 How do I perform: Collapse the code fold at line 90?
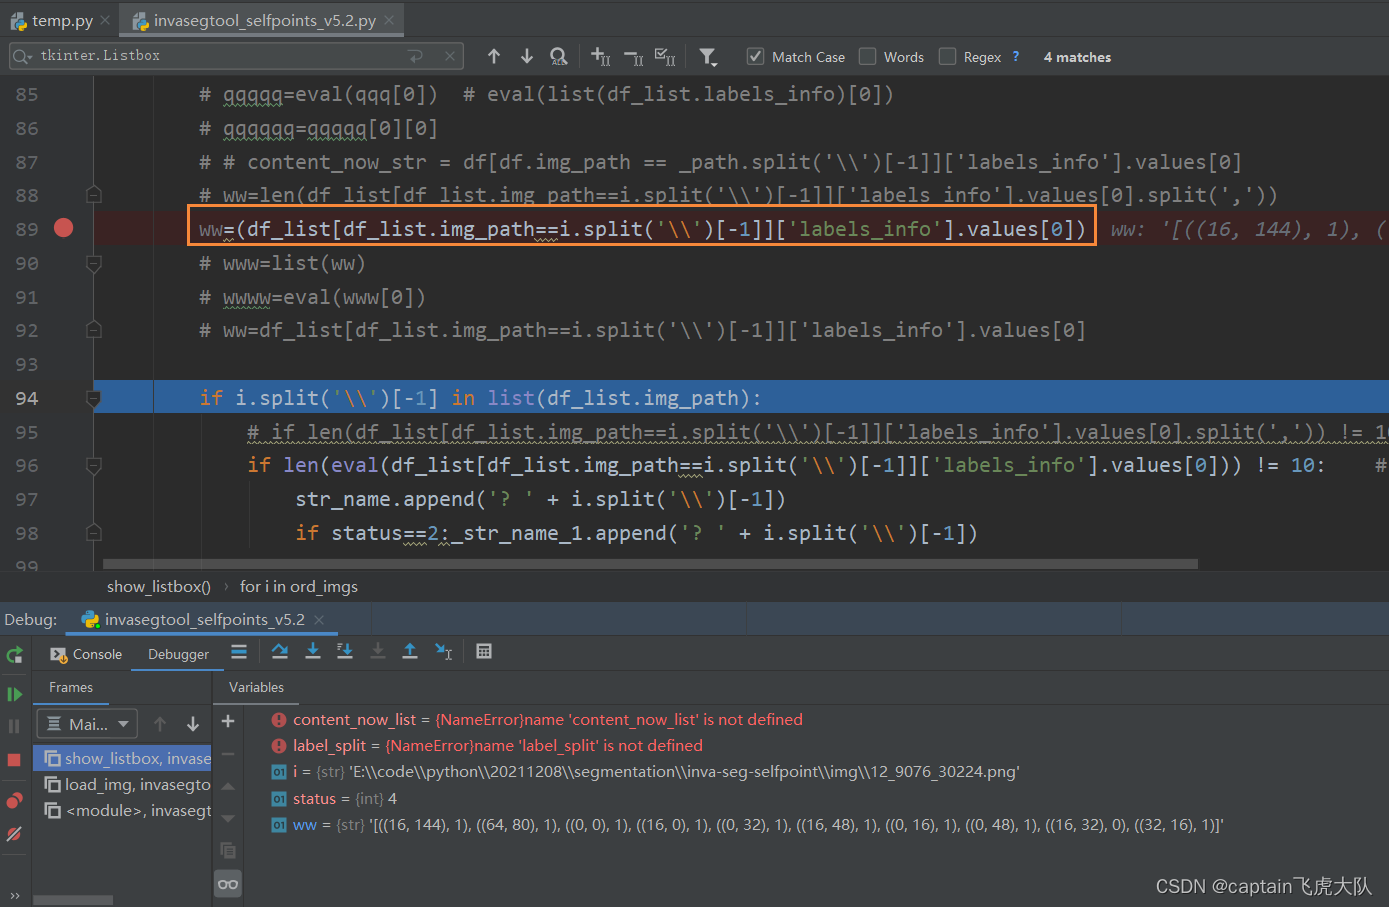[x=94, y=263]
